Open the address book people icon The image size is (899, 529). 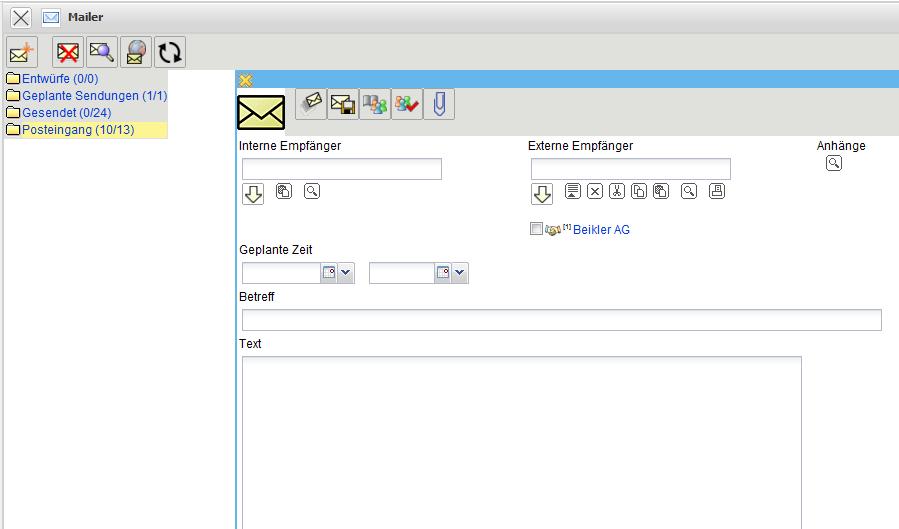[375, 104]
